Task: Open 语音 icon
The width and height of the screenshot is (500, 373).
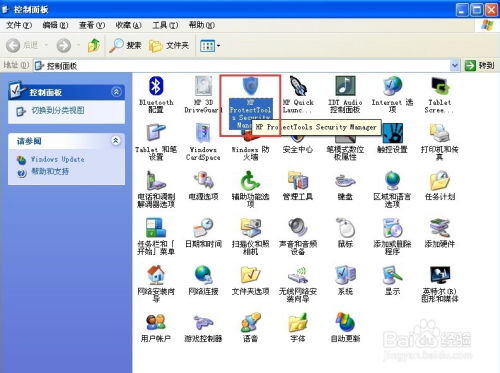Action: 250,322
